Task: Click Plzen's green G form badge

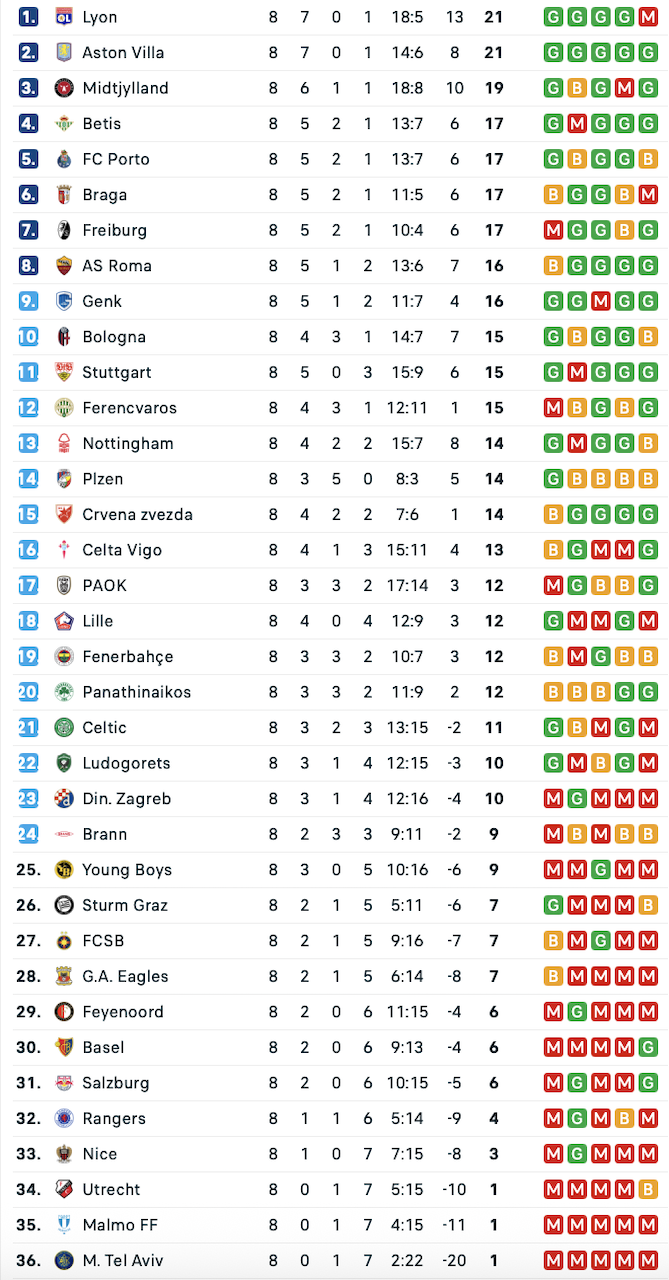Action: (553, 479)
